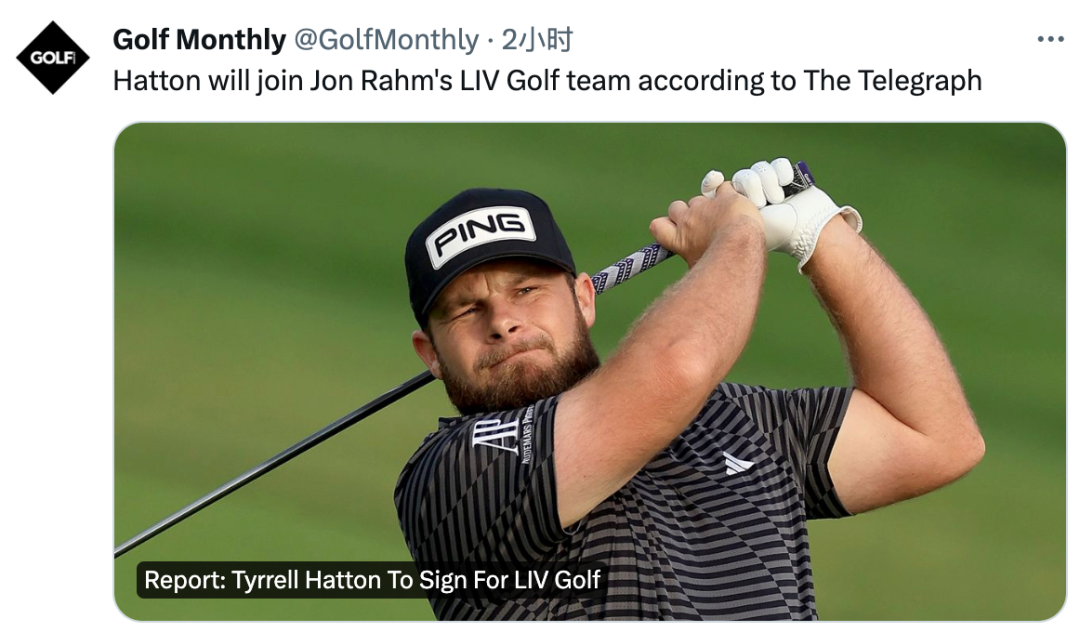
Task: Open the three-dot more options menu
Action: pyautogui.click(x=1050, y=39)
